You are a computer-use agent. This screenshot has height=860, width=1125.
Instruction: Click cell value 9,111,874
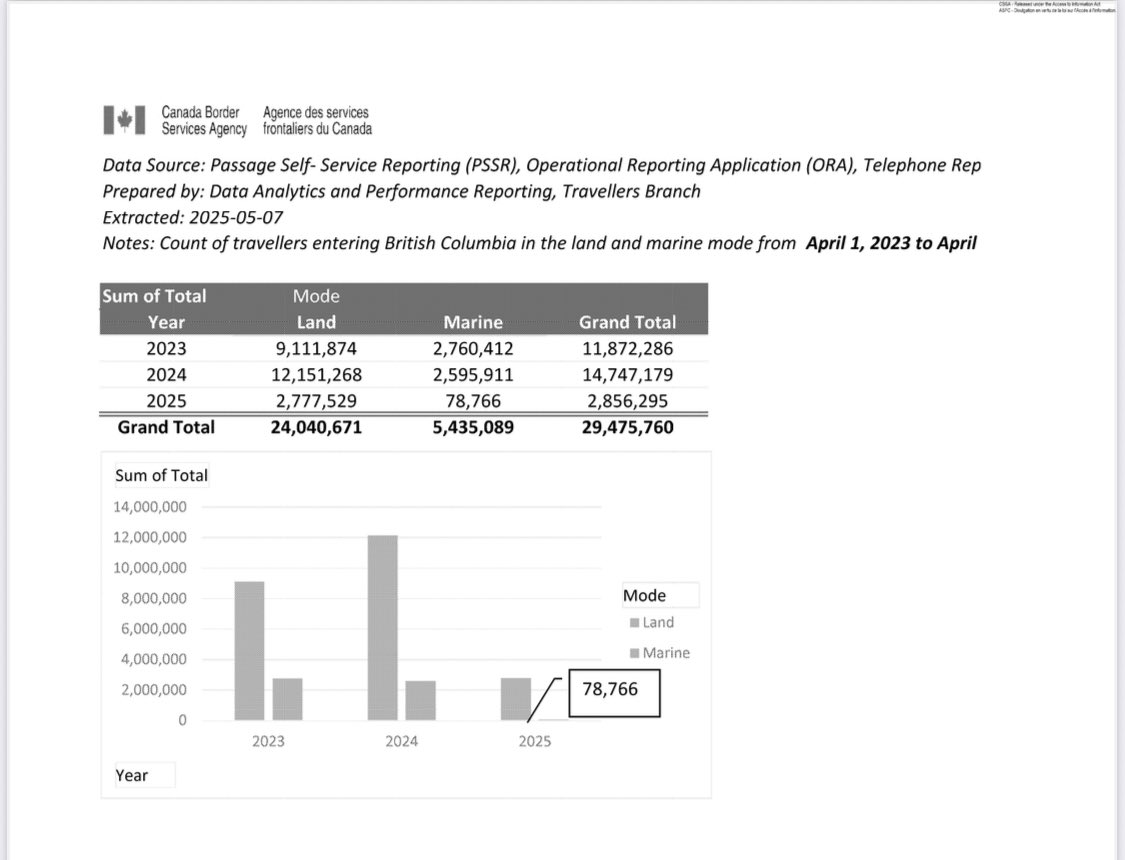tap(316, 349)
